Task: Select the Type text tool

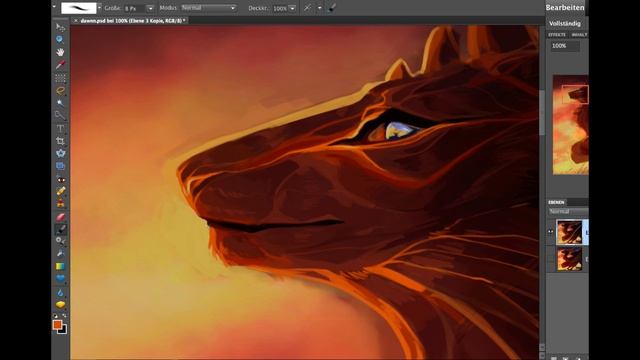Action: (60, 128)
